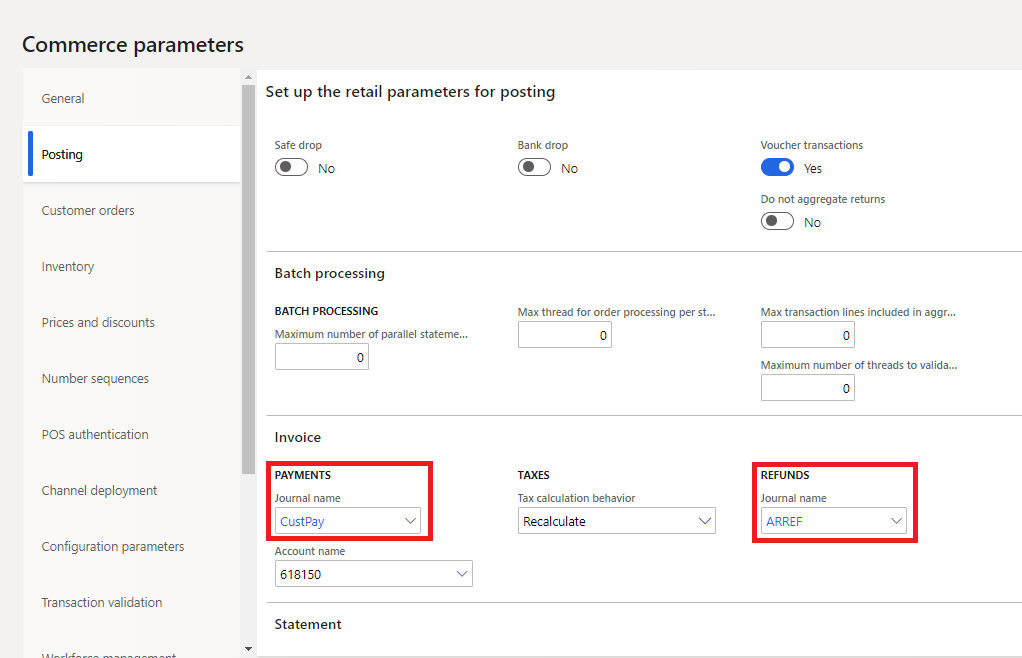
Task: Select the Transaction validation section
Action: tap(102, 602)
